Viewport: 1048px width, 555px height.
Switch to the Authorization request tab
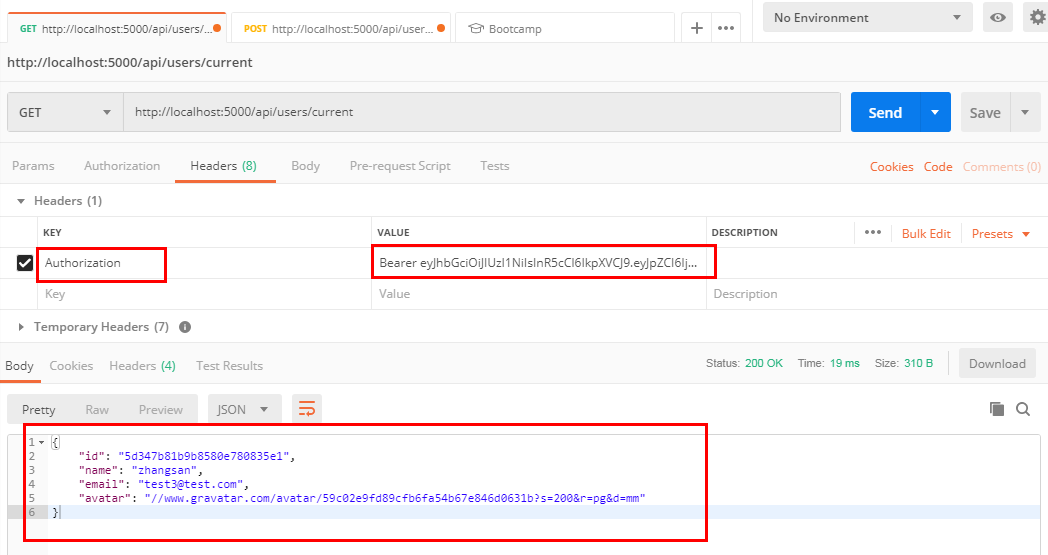coord(122,166)
